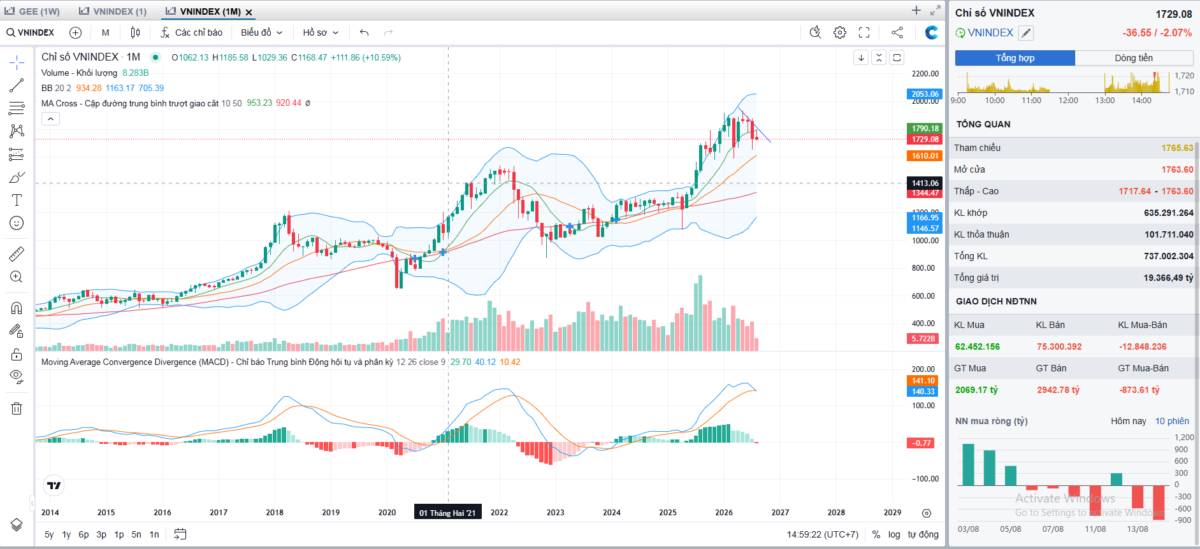Show Hôm nay foreign net buying

point(1127,421)
